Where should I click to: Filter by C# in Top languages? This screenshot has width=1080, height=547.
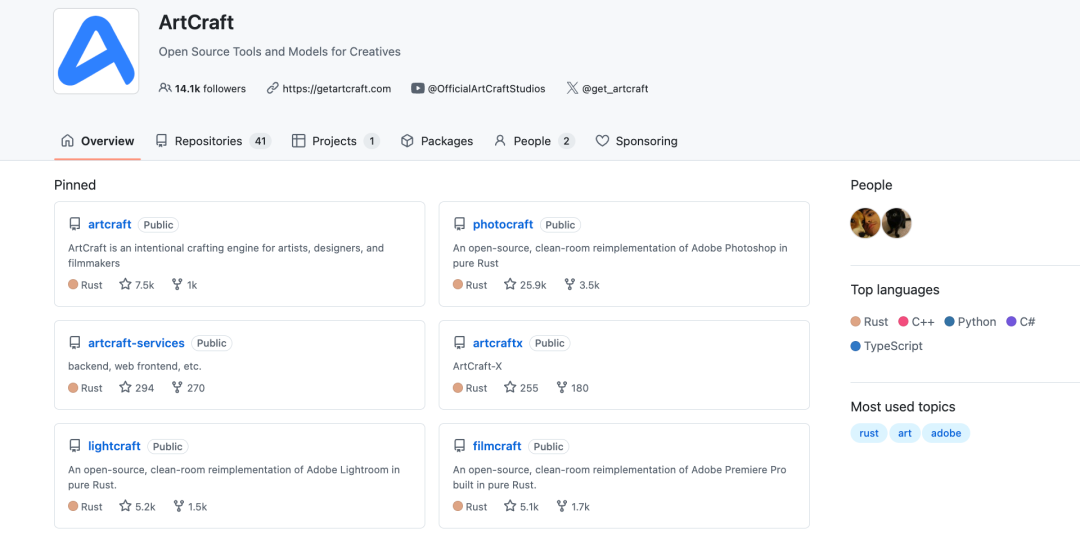(1021, 322)
